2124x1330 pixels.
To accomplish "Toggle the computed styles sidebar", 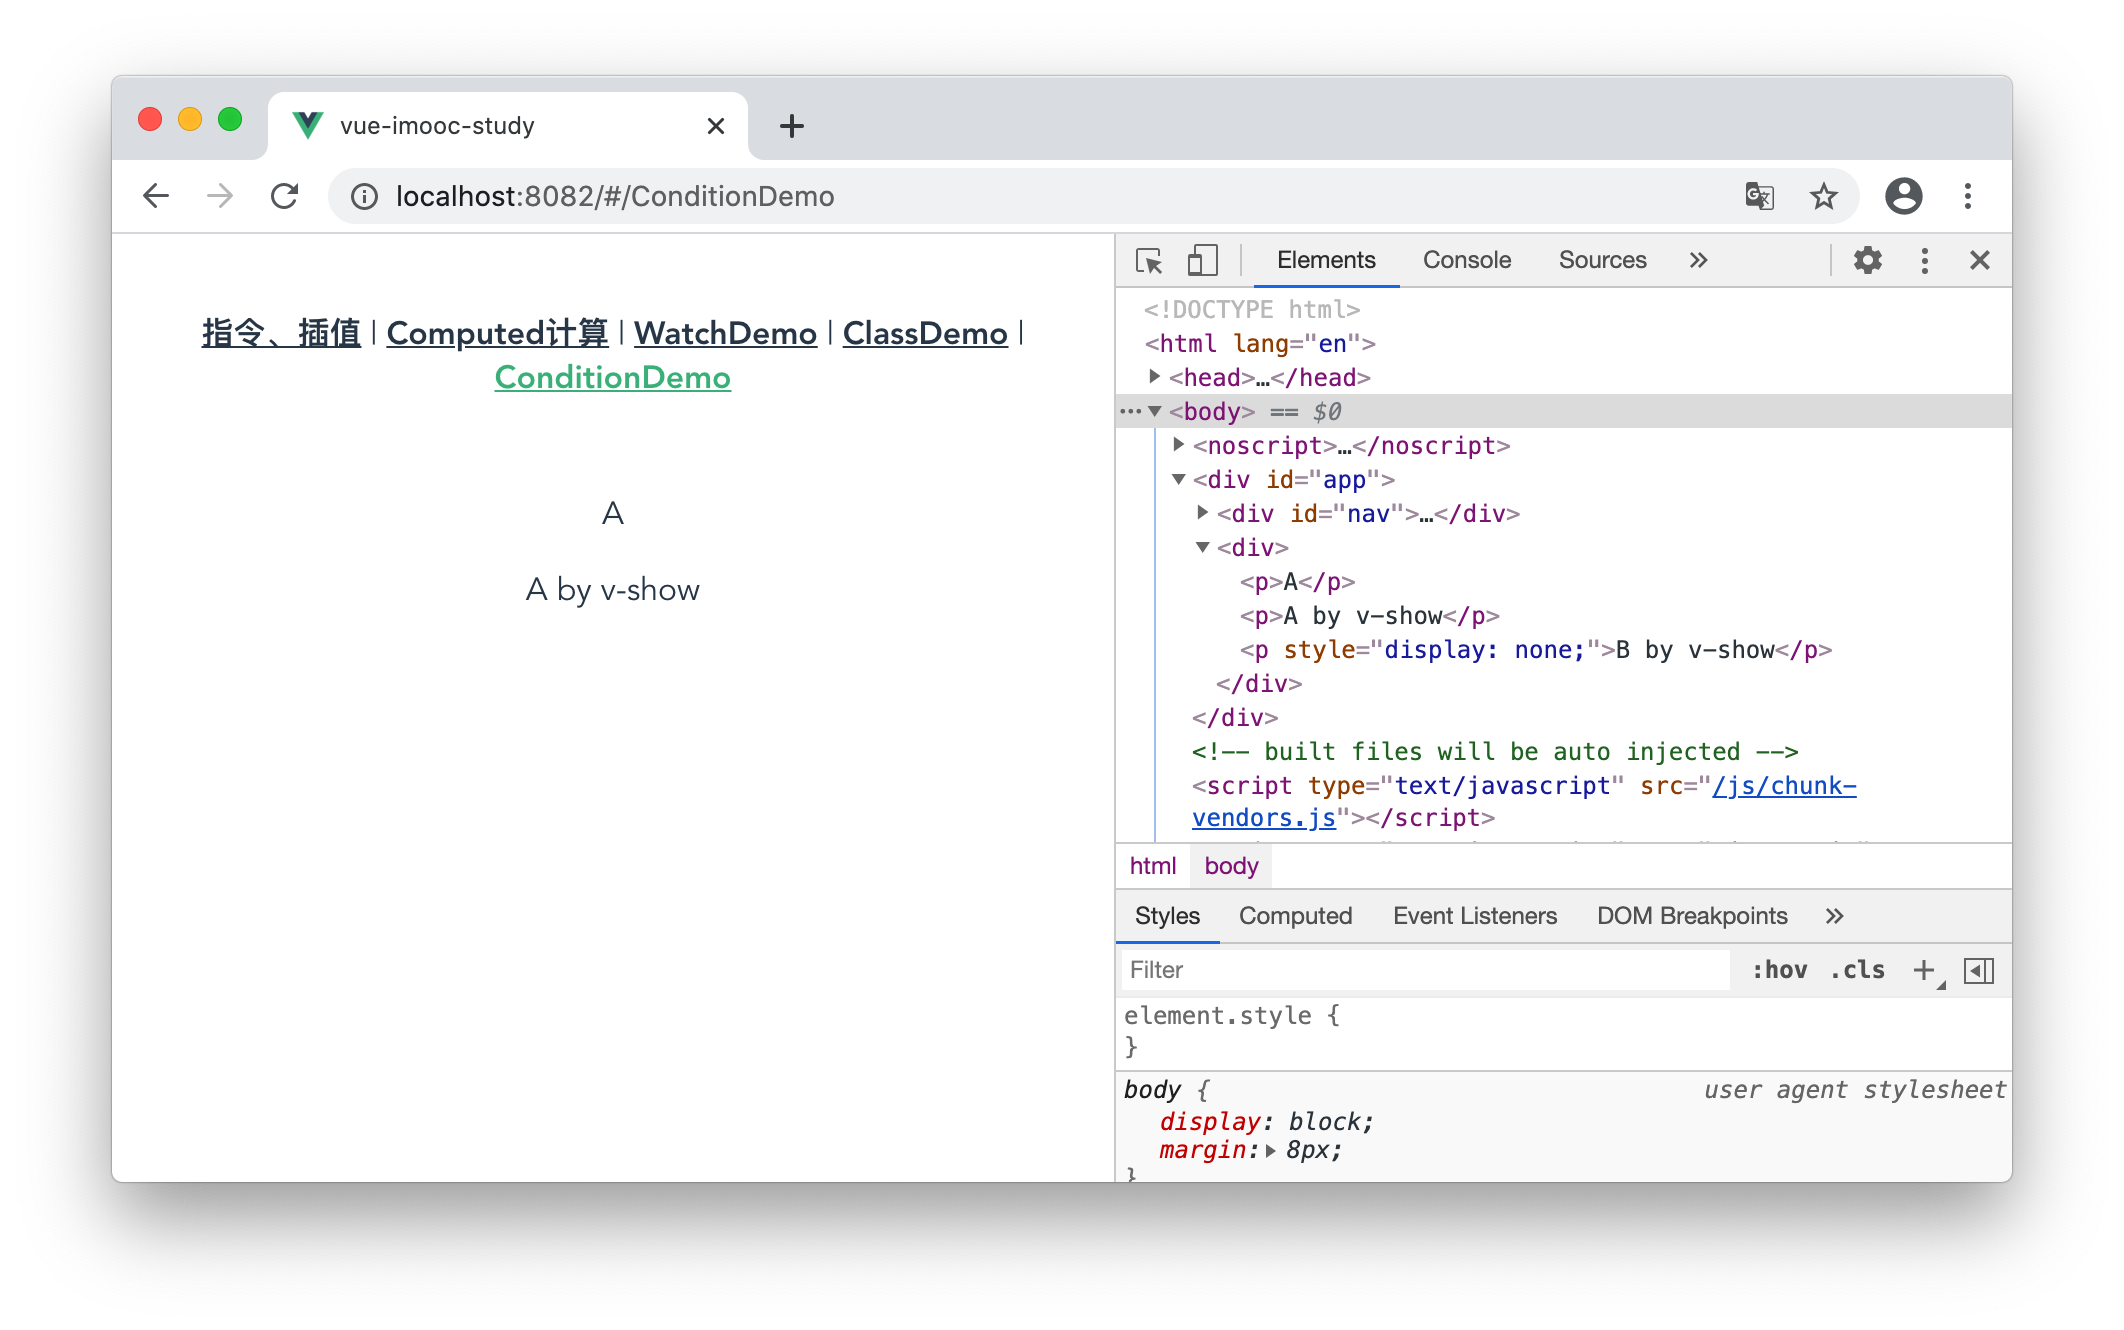I will tap(1979, 970).
